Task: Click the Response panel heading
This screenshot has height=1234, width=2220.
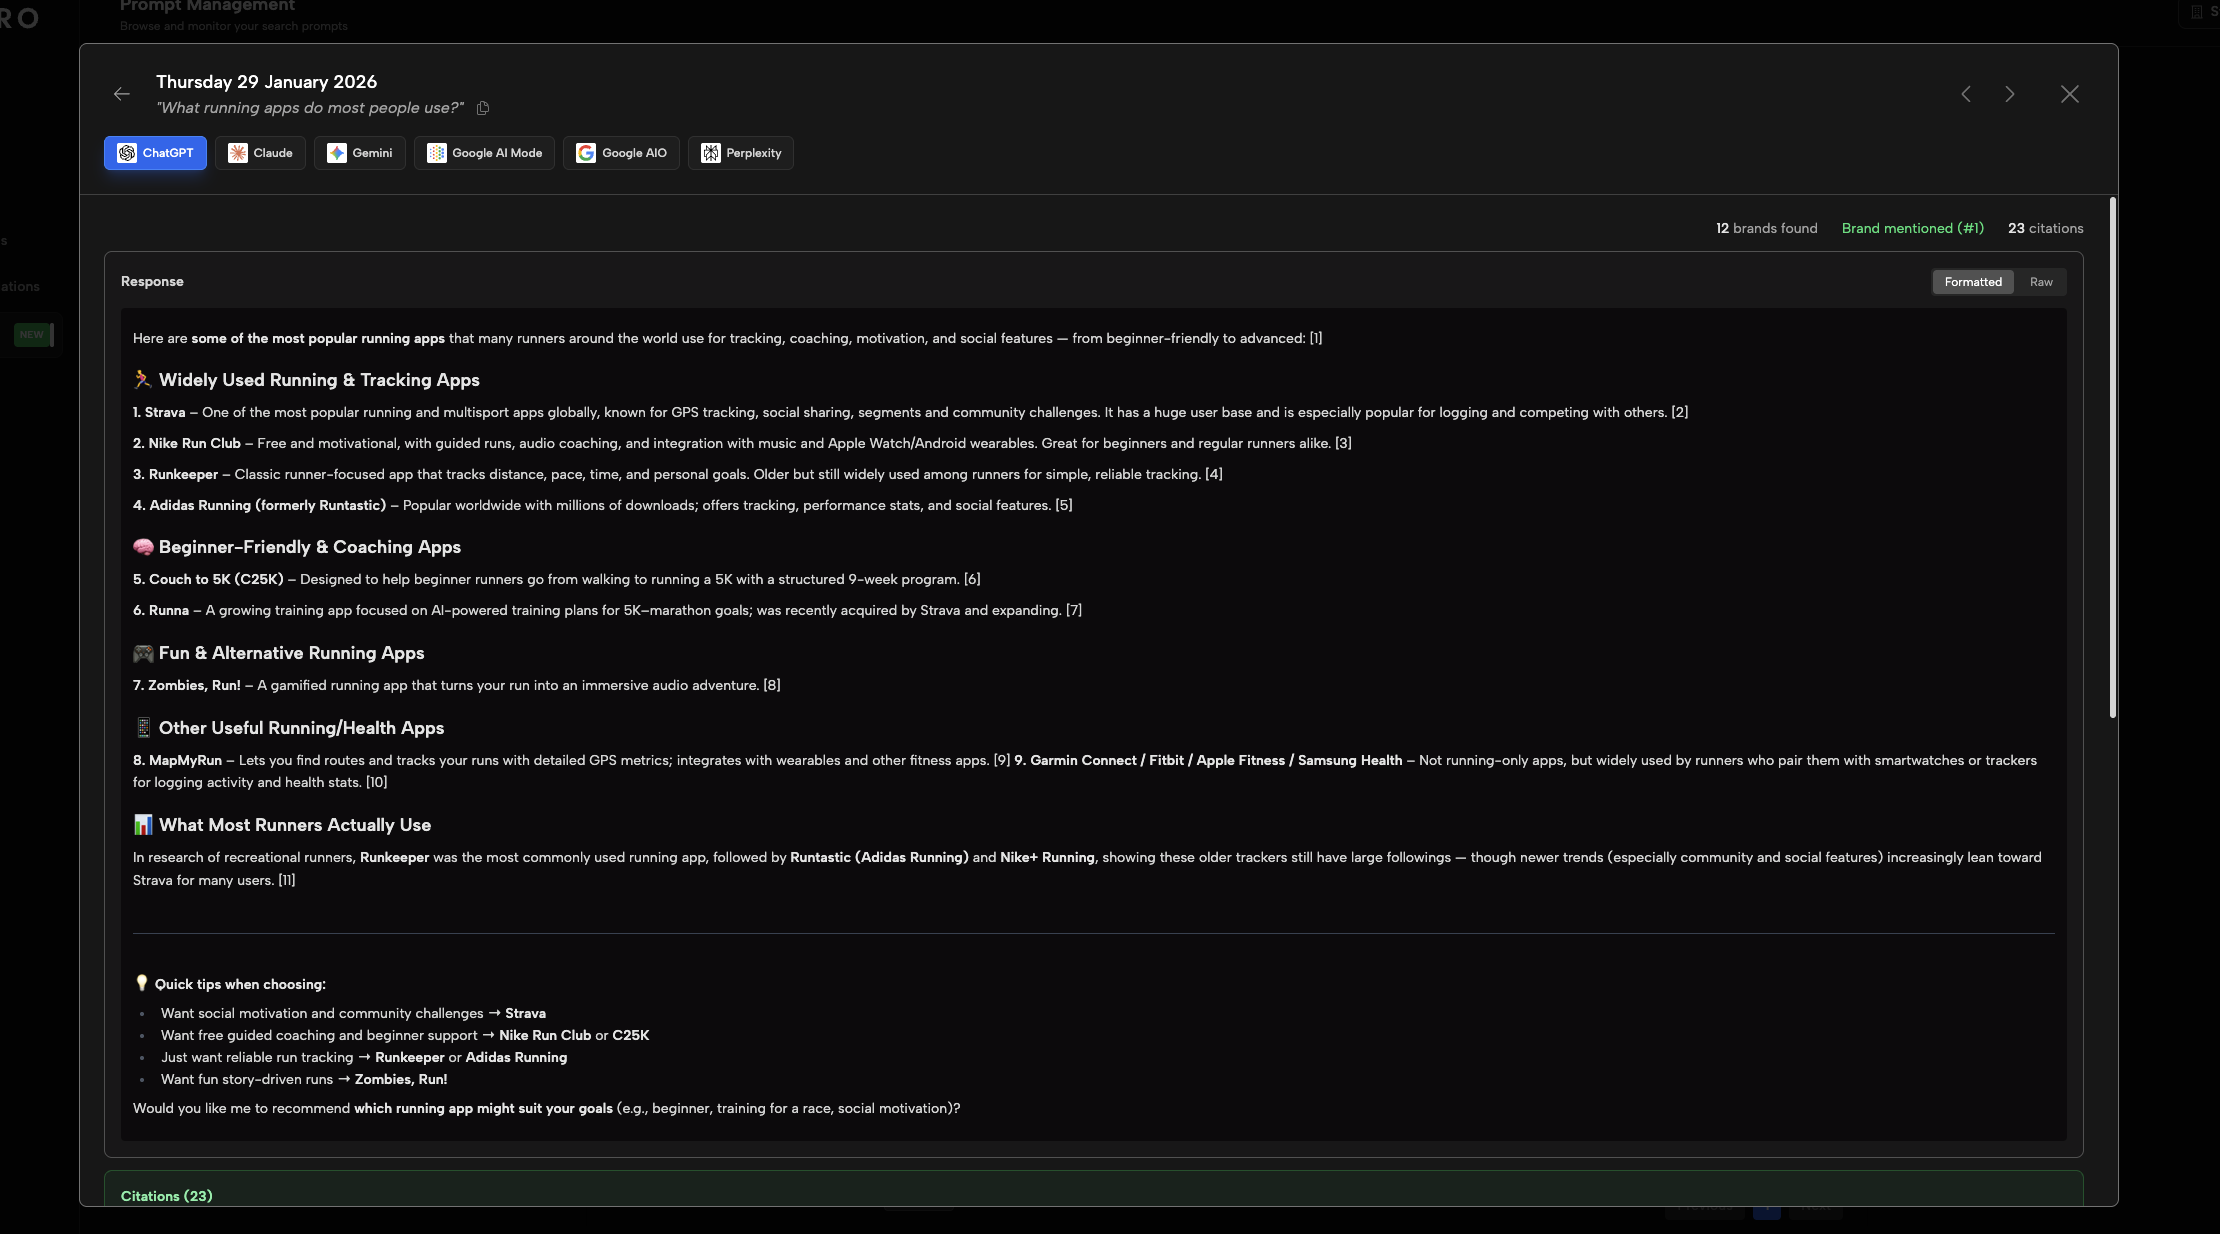Action: point(152,282)
